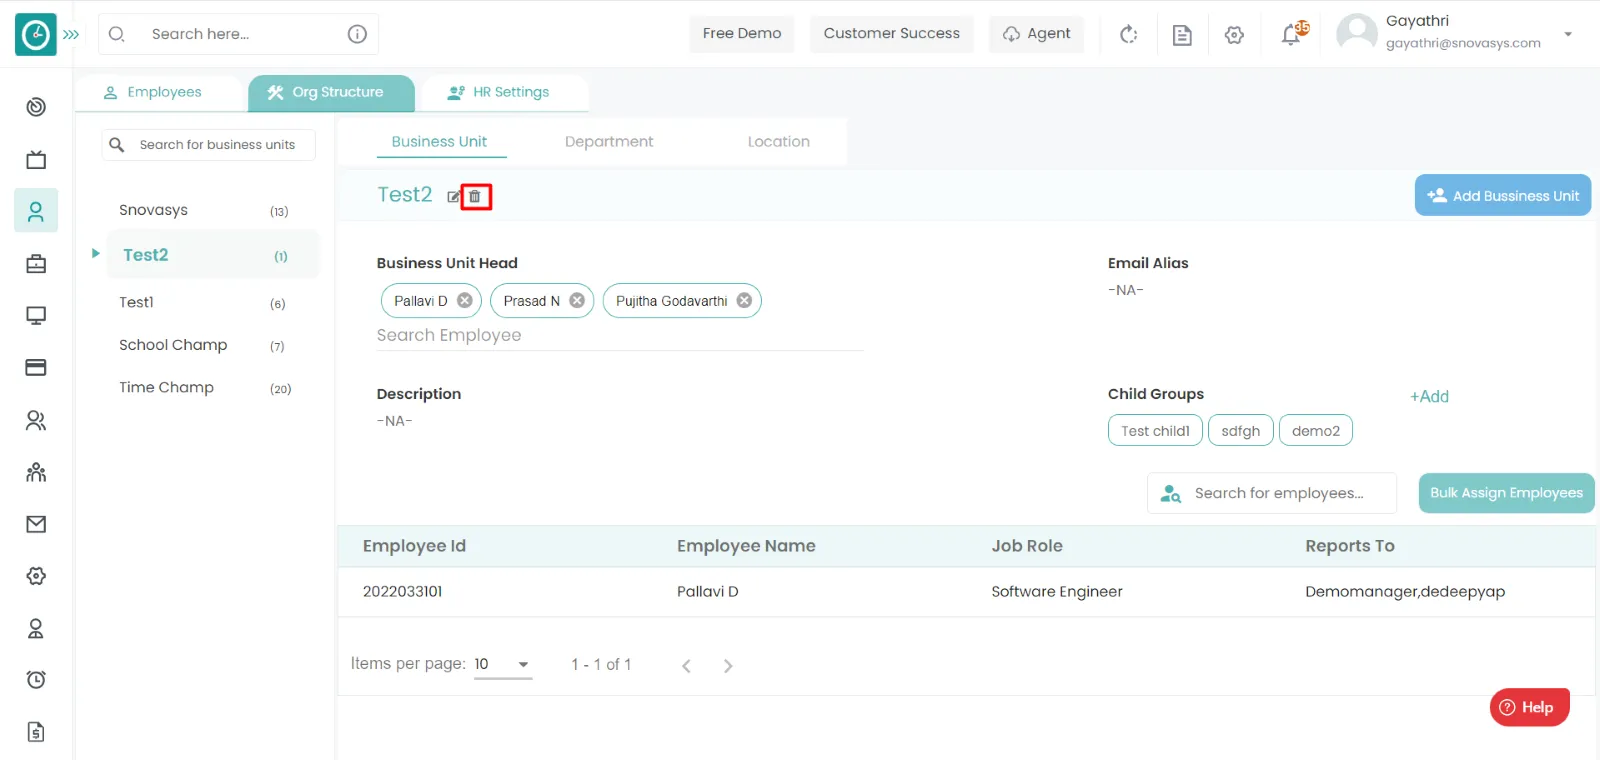Click the Free Demo button

tap(742, 34)
